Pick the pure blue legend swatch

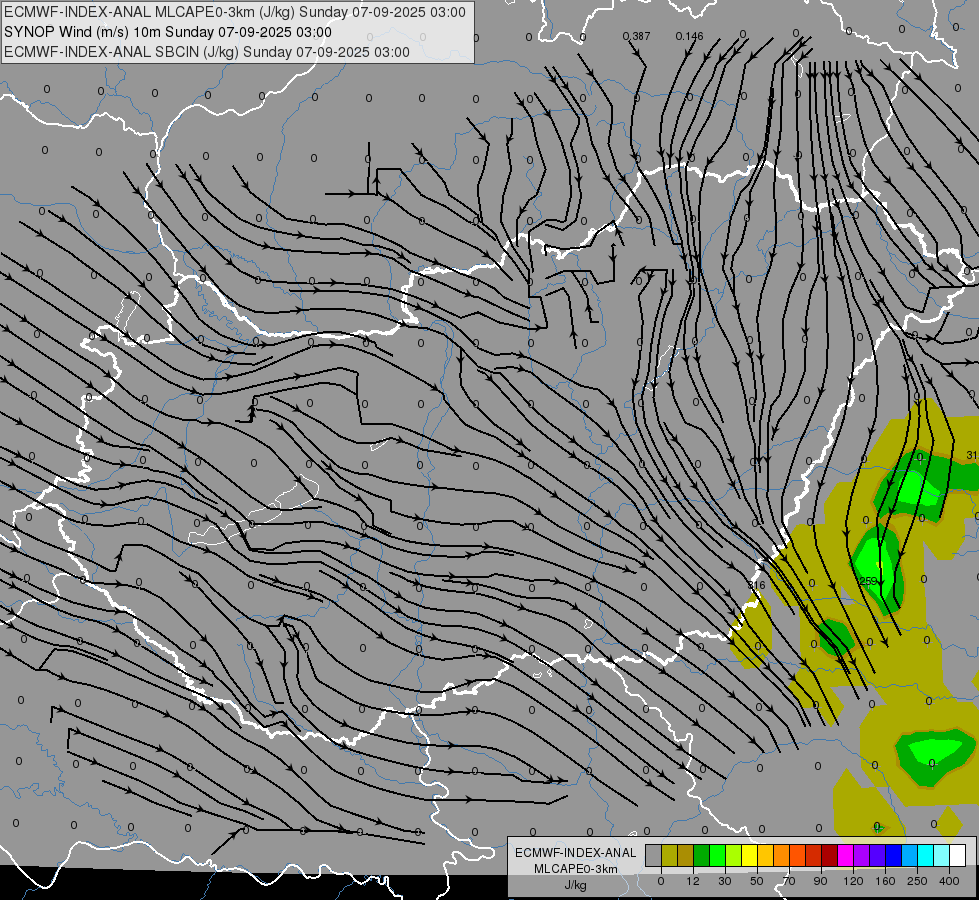pos(893,855)
